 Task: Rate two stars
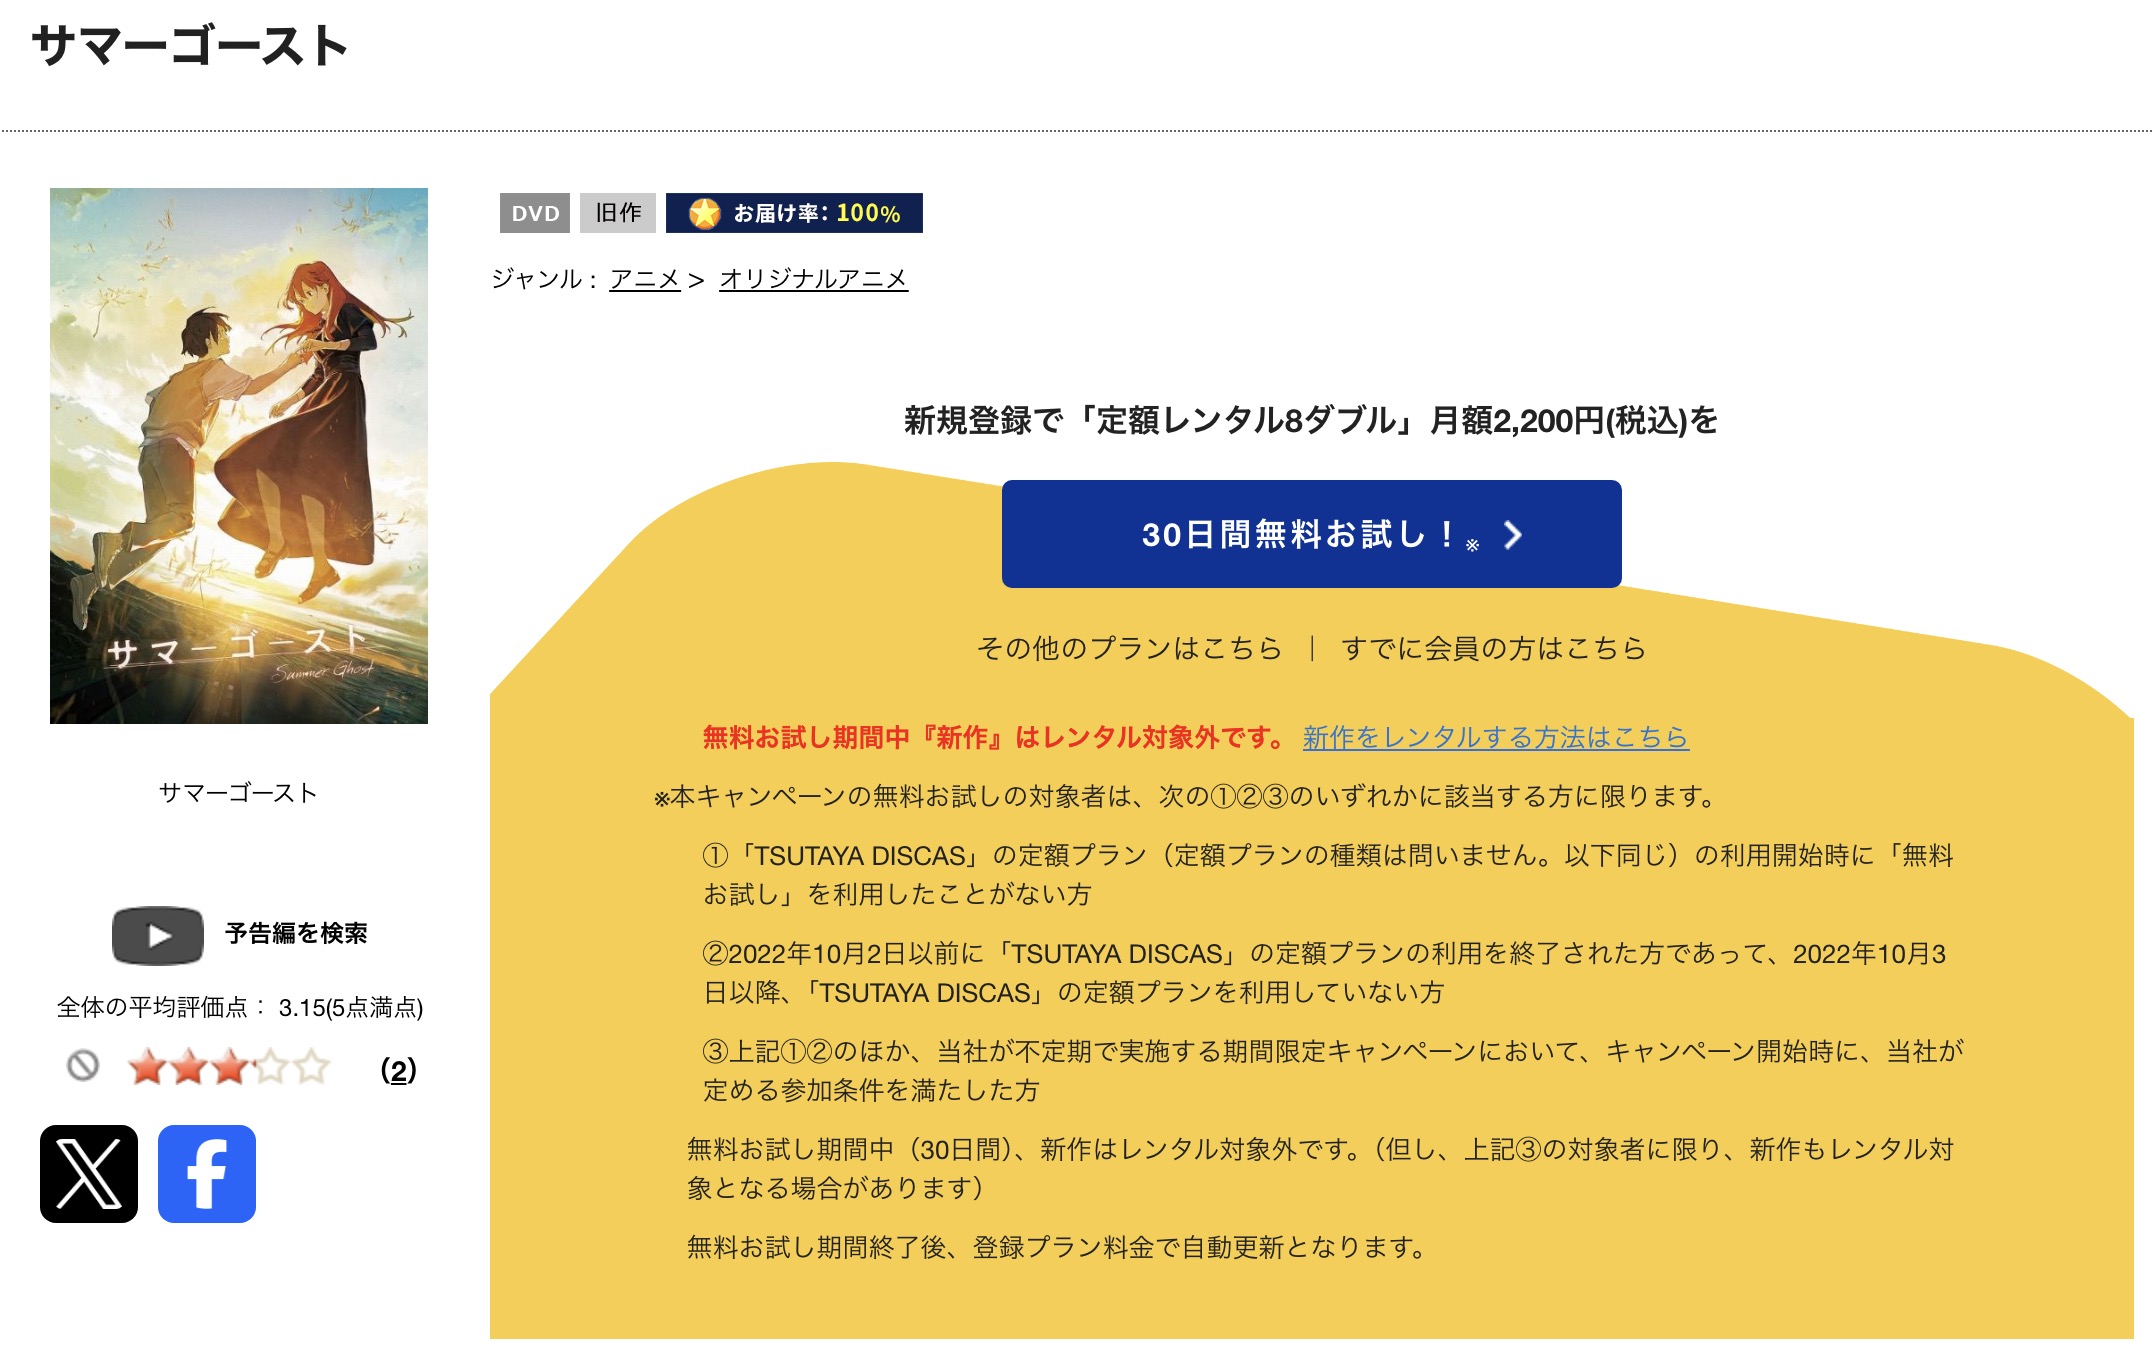coord(188,1067)
